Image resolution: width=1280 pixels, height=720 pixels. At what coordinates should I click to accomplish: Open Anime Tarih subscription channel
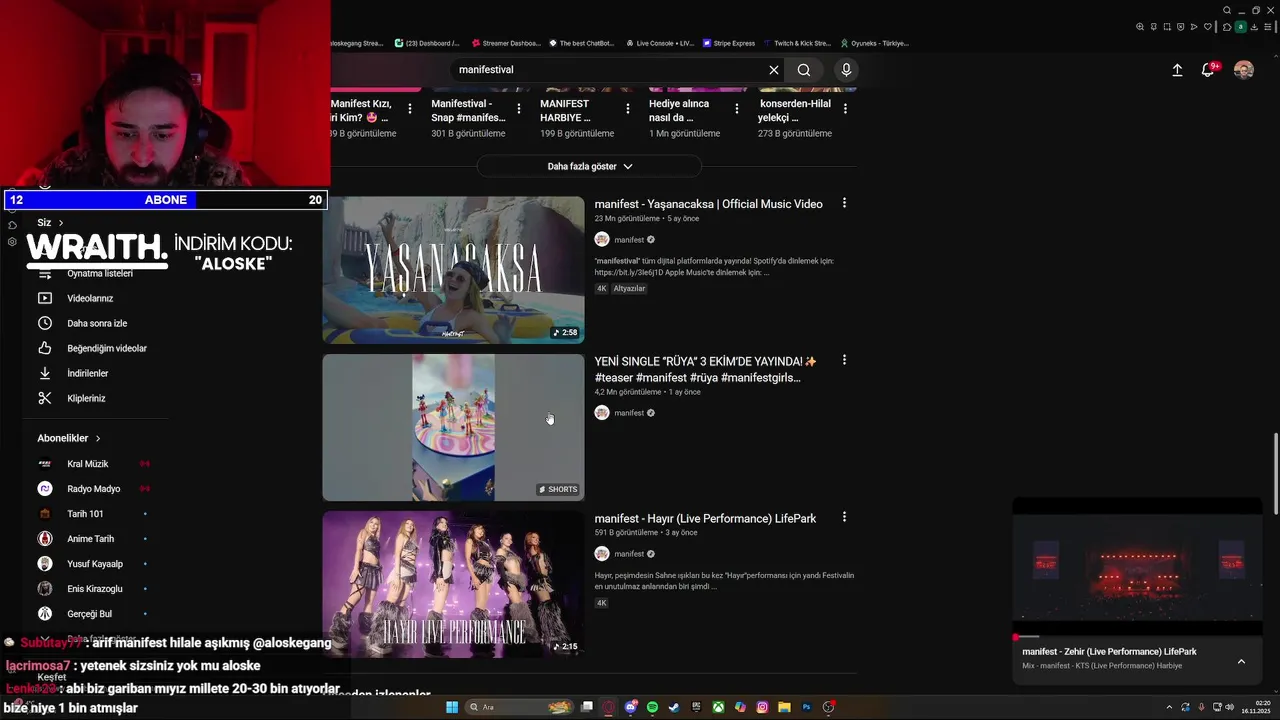coord(90,539)
